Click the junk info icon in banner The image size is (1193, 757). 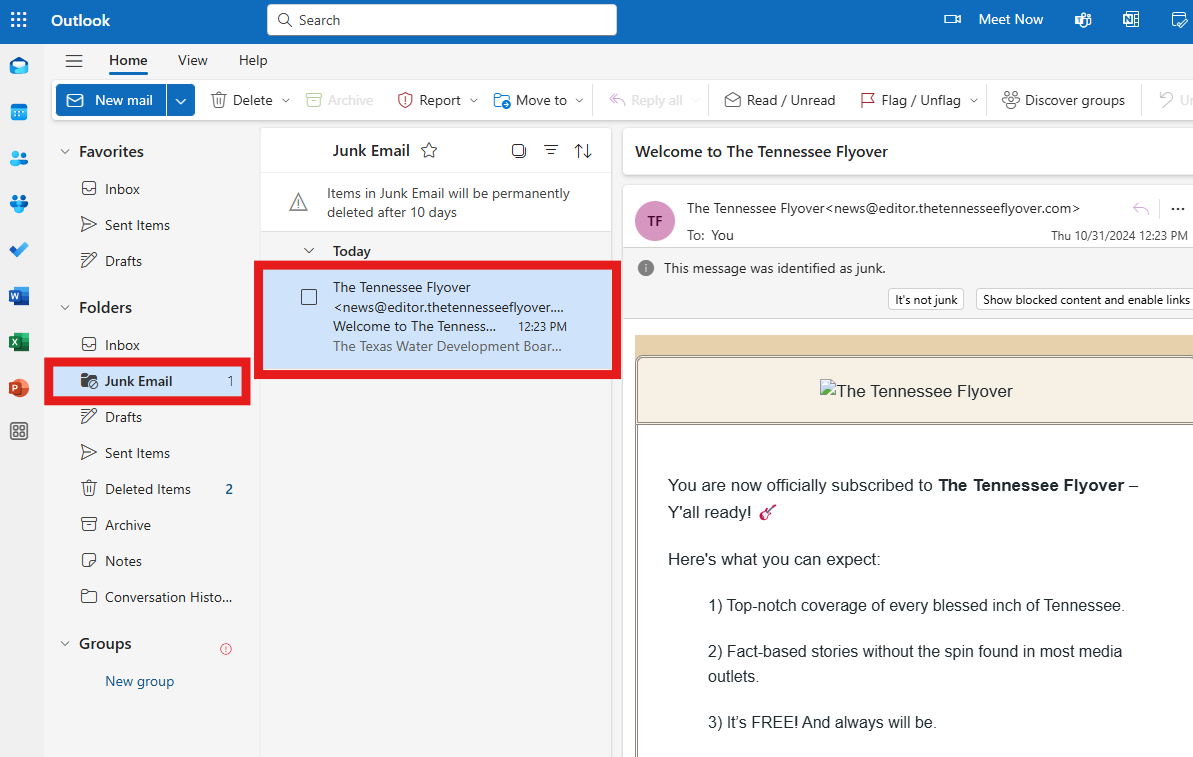tap(646, 268)
